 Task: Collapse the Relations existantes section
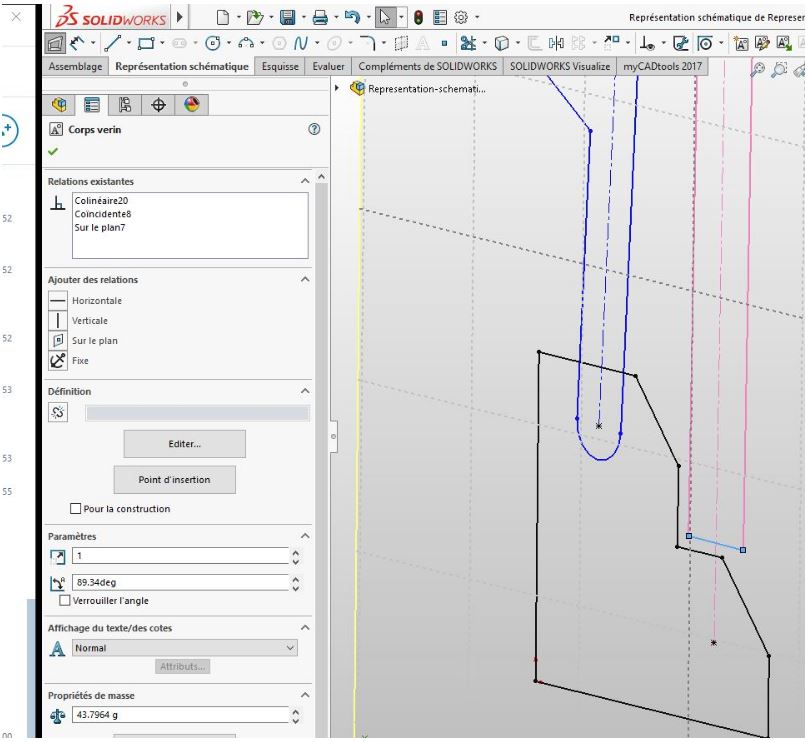[x=305, y=181]
